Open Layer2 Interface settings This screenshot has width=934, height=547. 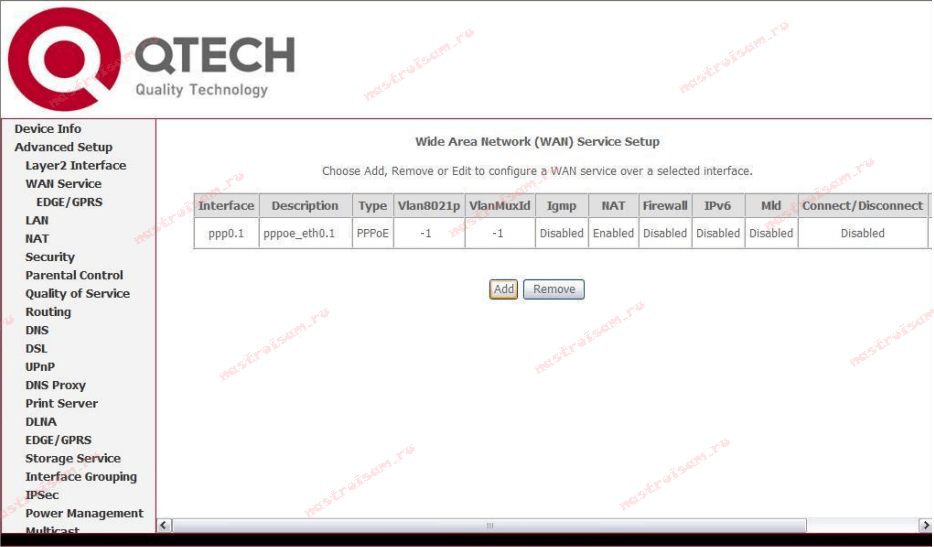tap(75, 165)
